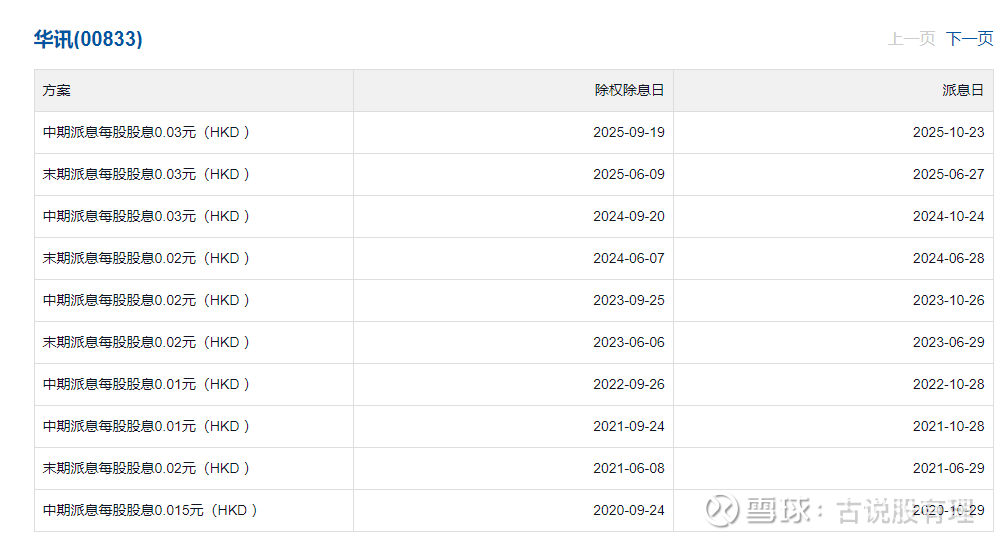Viewport: 1003px width, 541px height.
Task: Click the 0.015元 interim dividend plan row
Action: (x=150, y=510)
